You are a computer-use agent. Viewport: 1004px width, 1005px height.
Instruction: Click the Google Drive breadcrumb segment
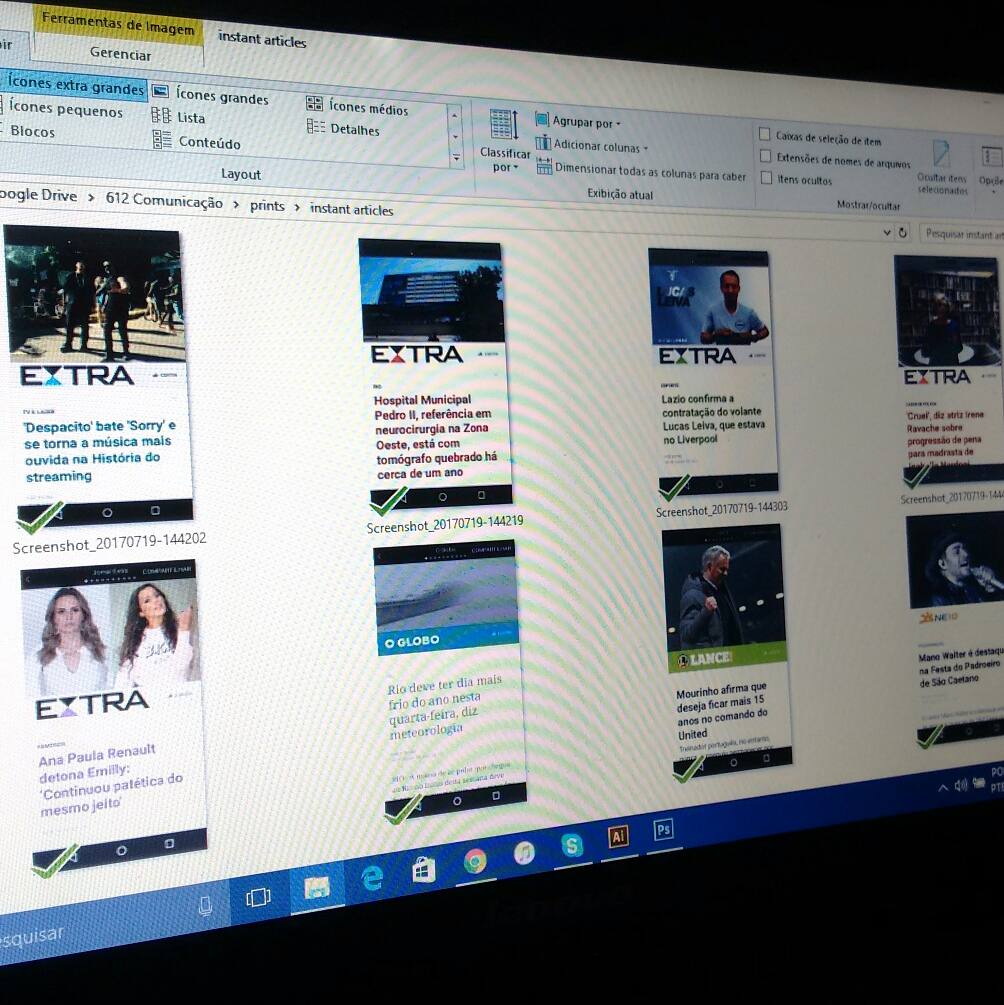tap(38, 195)
